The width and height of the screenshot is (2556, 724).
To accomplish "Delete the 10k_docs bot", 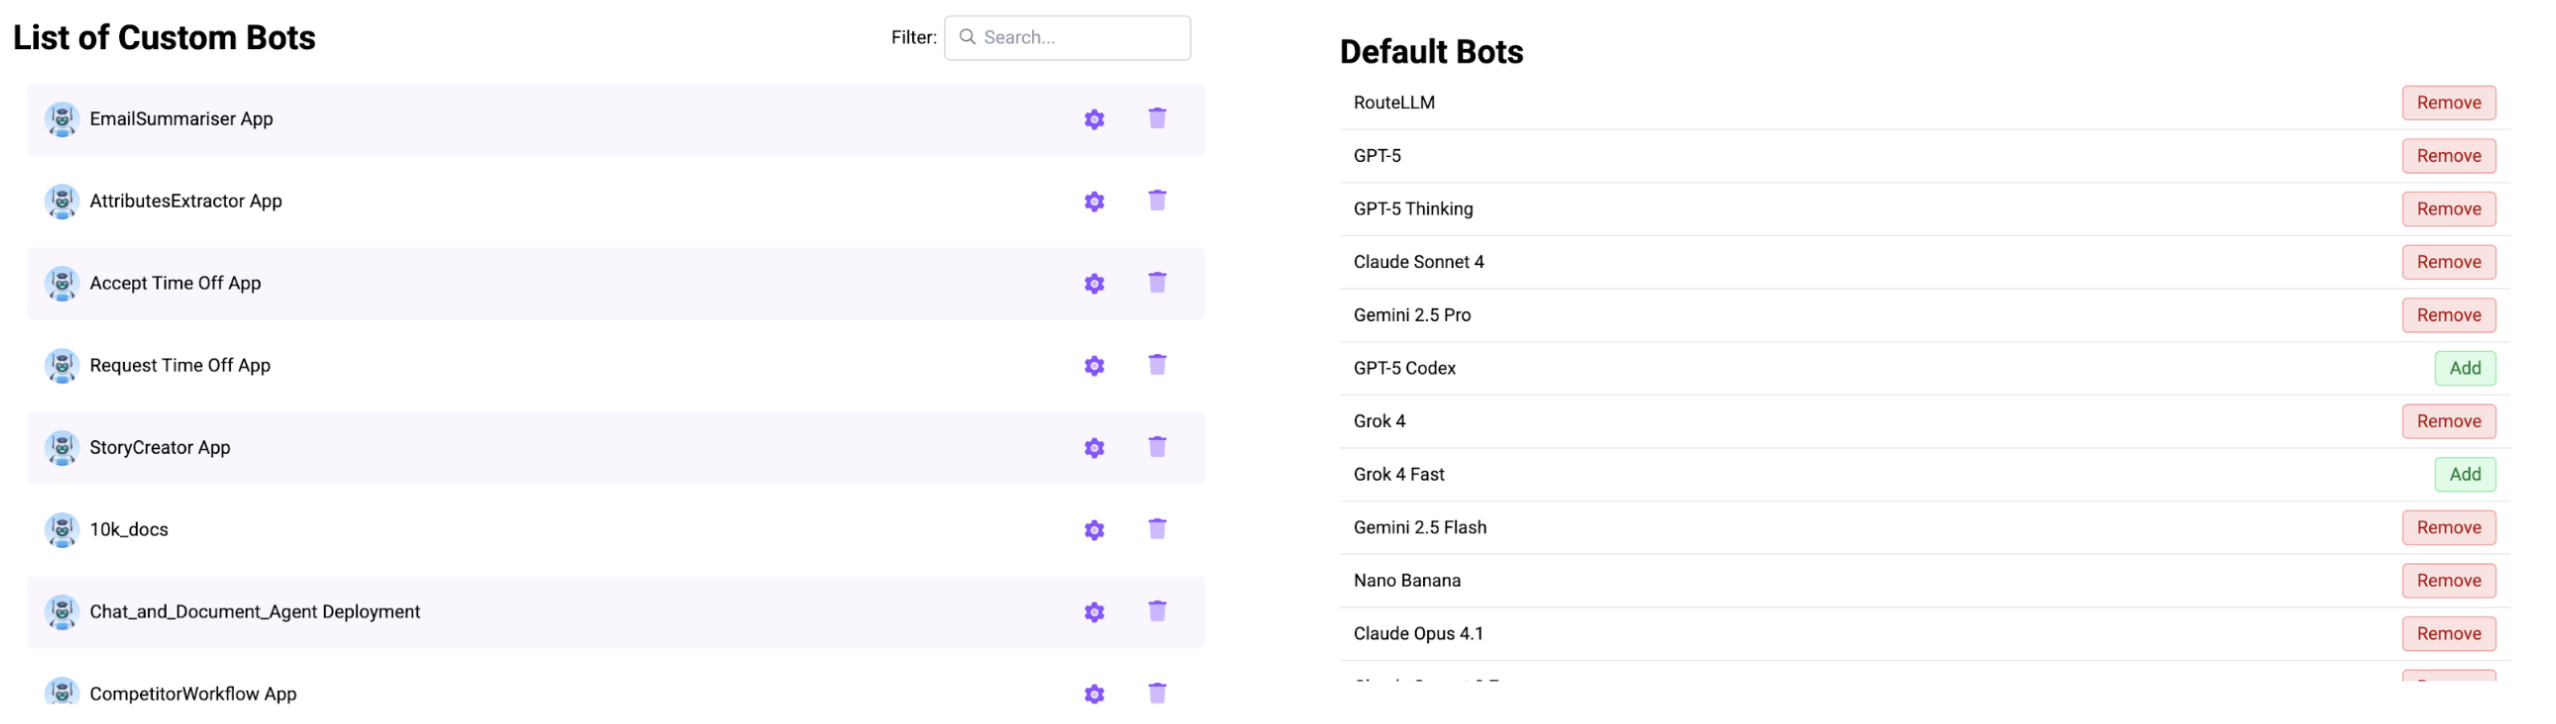I will 1157,529.
